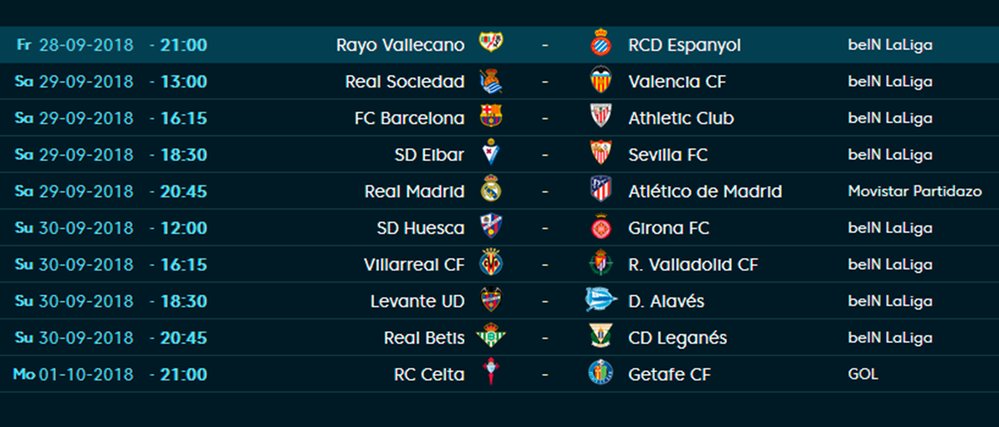Open the Atlético de Madrid crest
999x427 pixels.
pyautogui.click(x=601, y=190)
